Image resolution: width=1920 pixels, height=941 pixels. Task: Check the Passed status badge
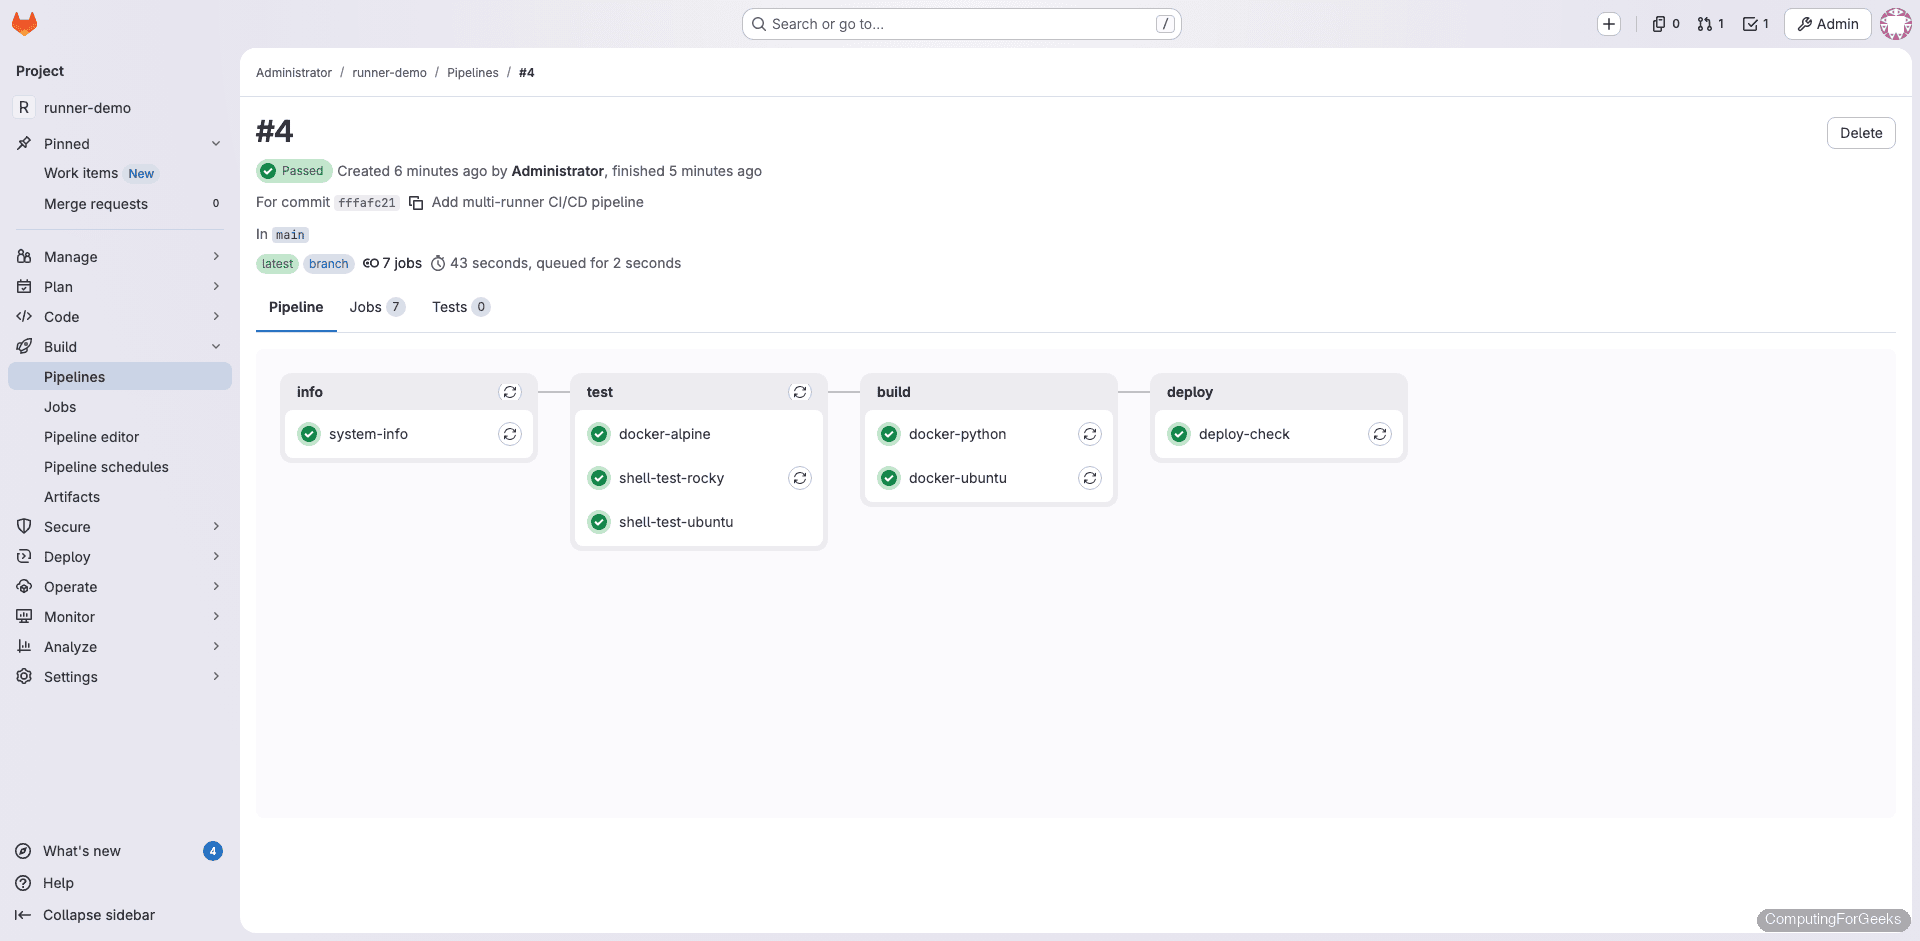coord(293,171)
